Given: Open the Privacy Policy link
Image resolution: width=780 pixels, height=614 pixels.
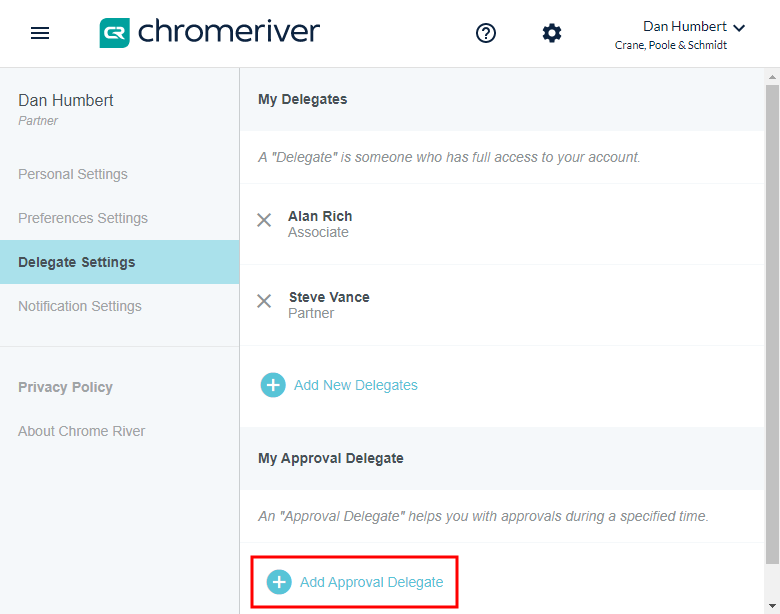Looking at the screenshot, I should click(65, 387).
